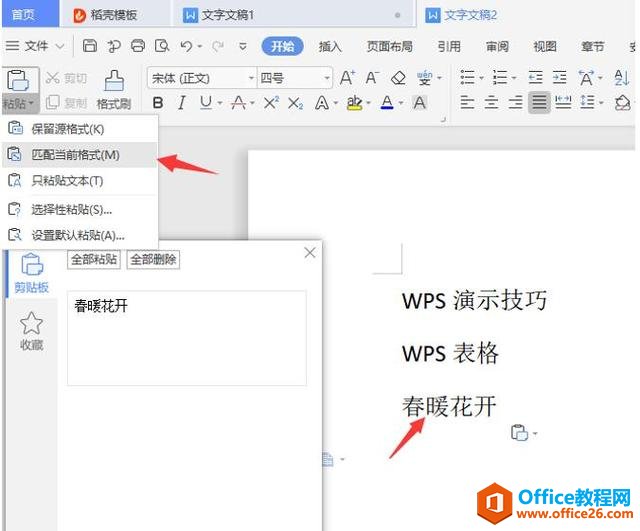The height and width of the screenshot is (531, 640).
Task: Apply Subscript formatting
Action: 295,103
